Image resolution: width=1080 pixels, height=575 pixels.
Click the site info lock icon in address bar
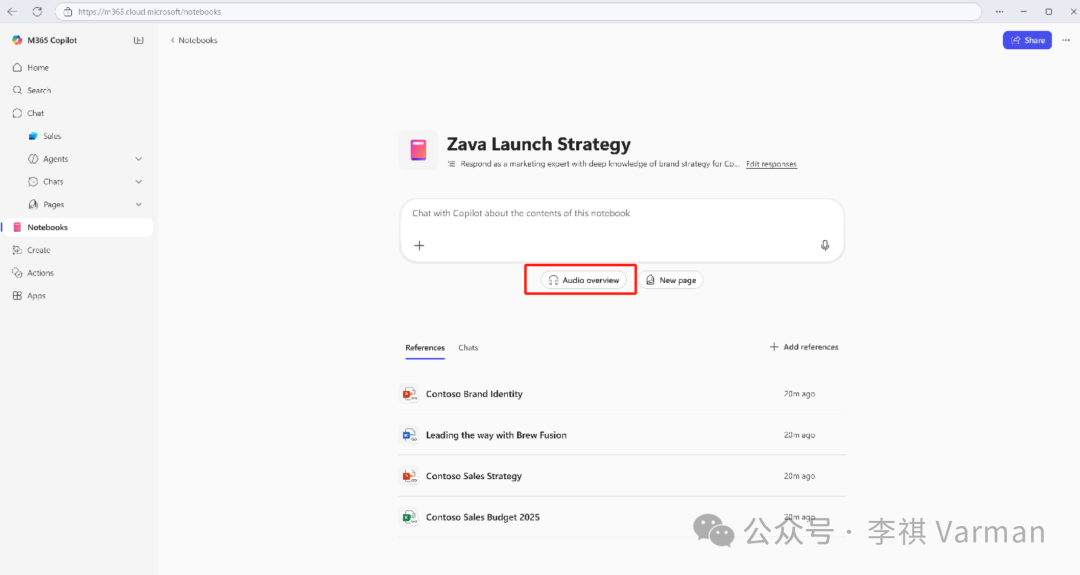coord(68,12)
